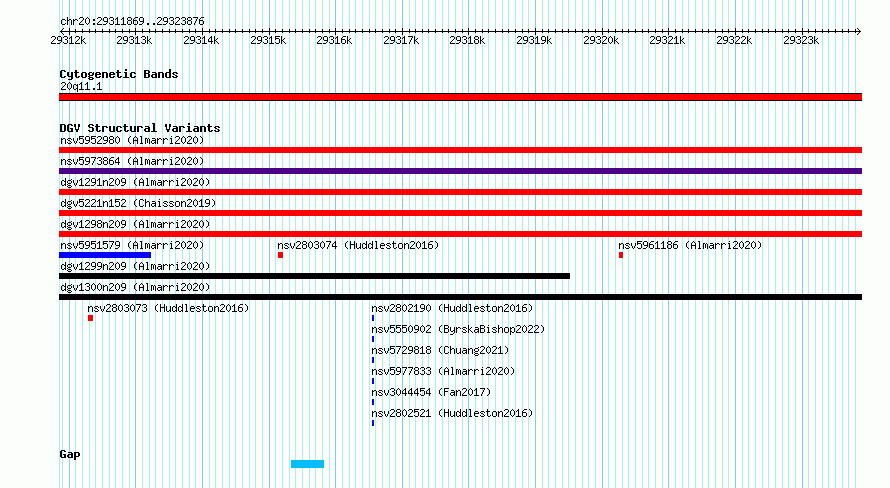Image resolution: width=890 pixels, height=488 pixels.
Task: Click the small red marker under nsv5961186
Action: pyautogui.click(x=621, y=255)
